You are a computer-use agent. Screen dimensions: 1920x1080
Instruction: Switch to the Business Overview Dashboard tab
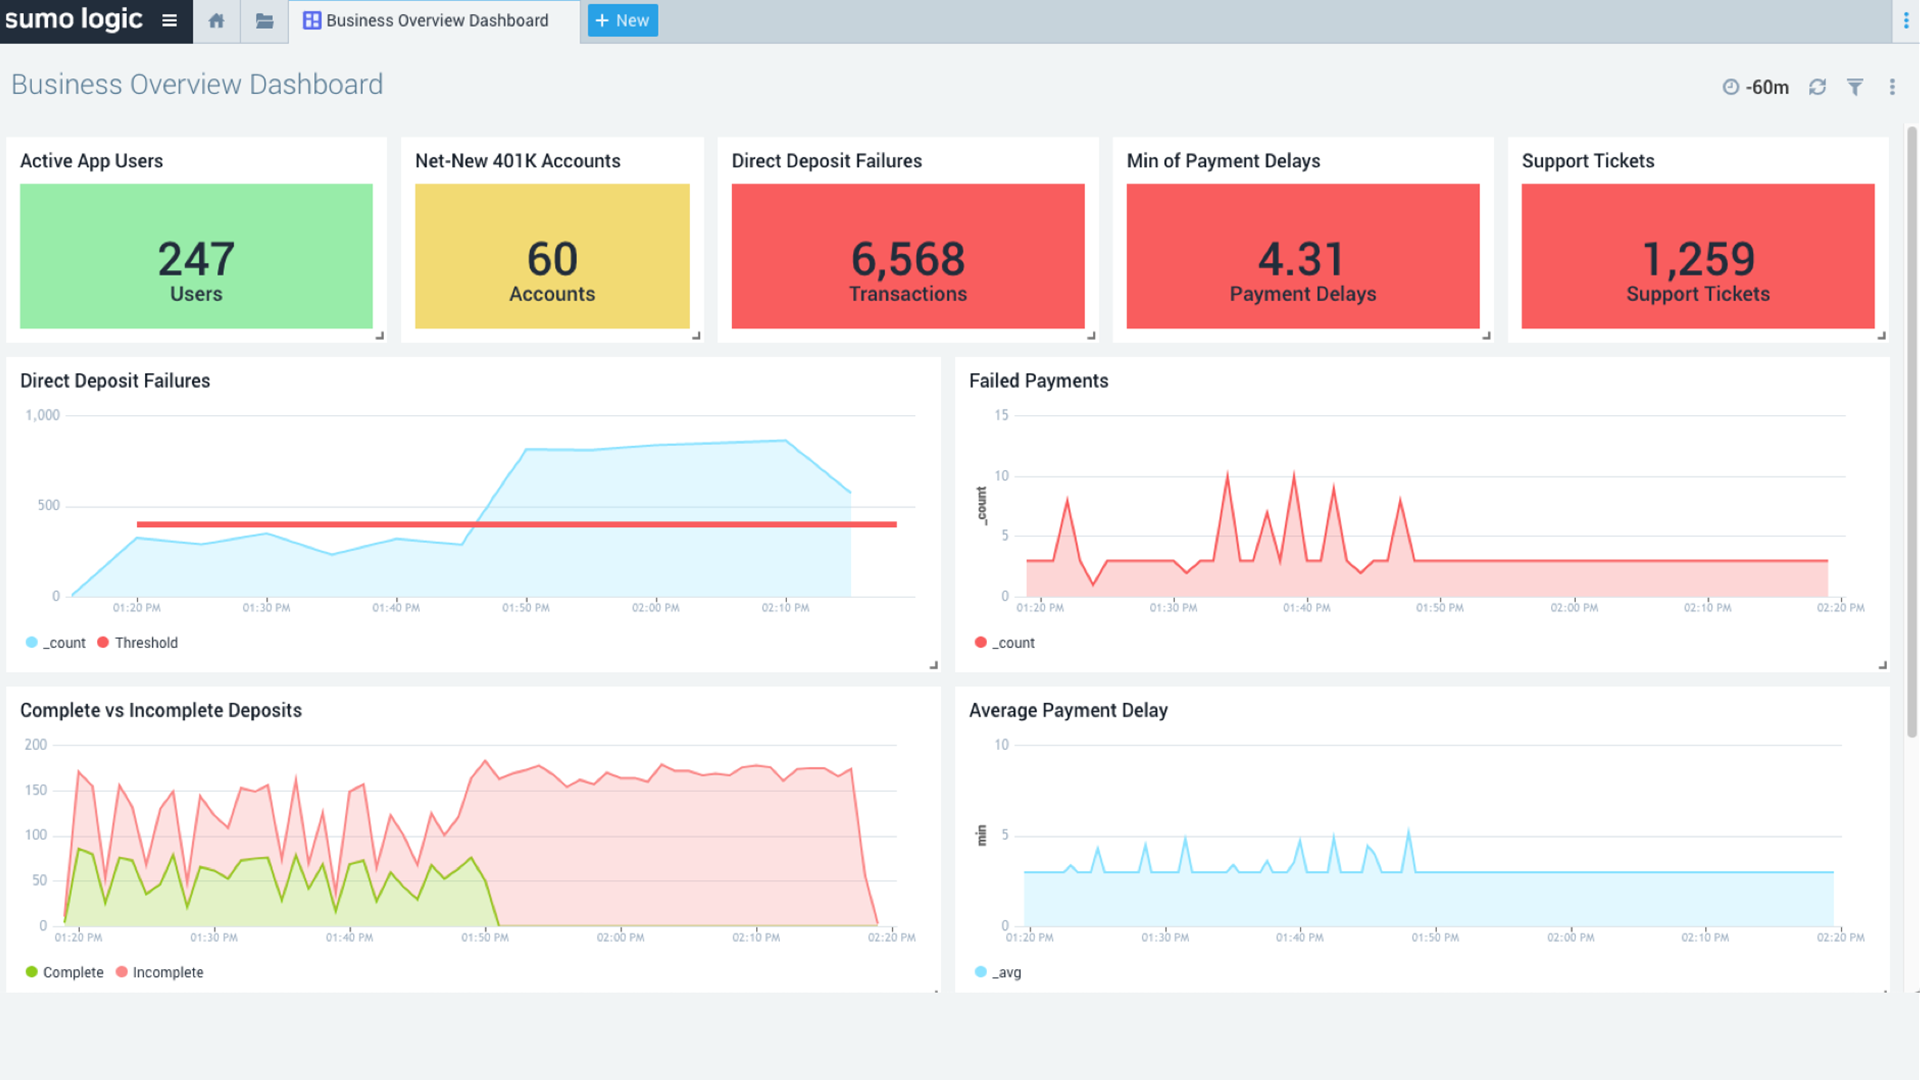(433, 19)
